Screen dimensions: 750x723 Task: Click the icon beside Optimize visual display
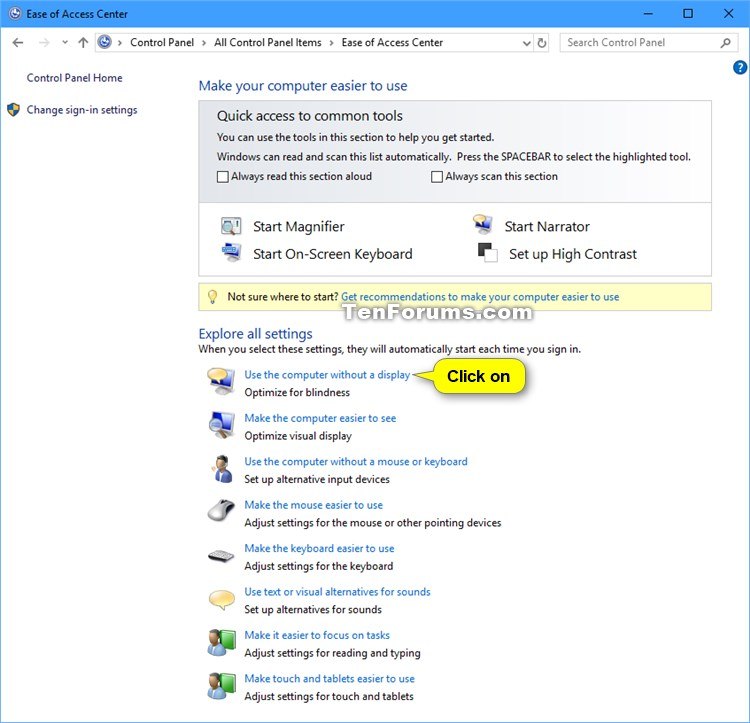point(221,425)
